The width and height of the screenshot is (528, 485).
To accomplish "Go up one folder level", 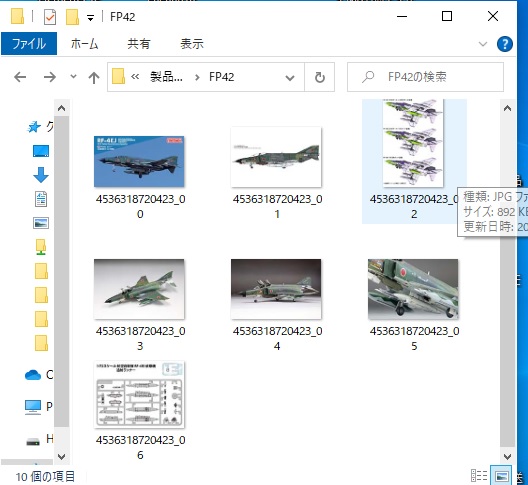I will pyautogui.click(x=94, y=77).
